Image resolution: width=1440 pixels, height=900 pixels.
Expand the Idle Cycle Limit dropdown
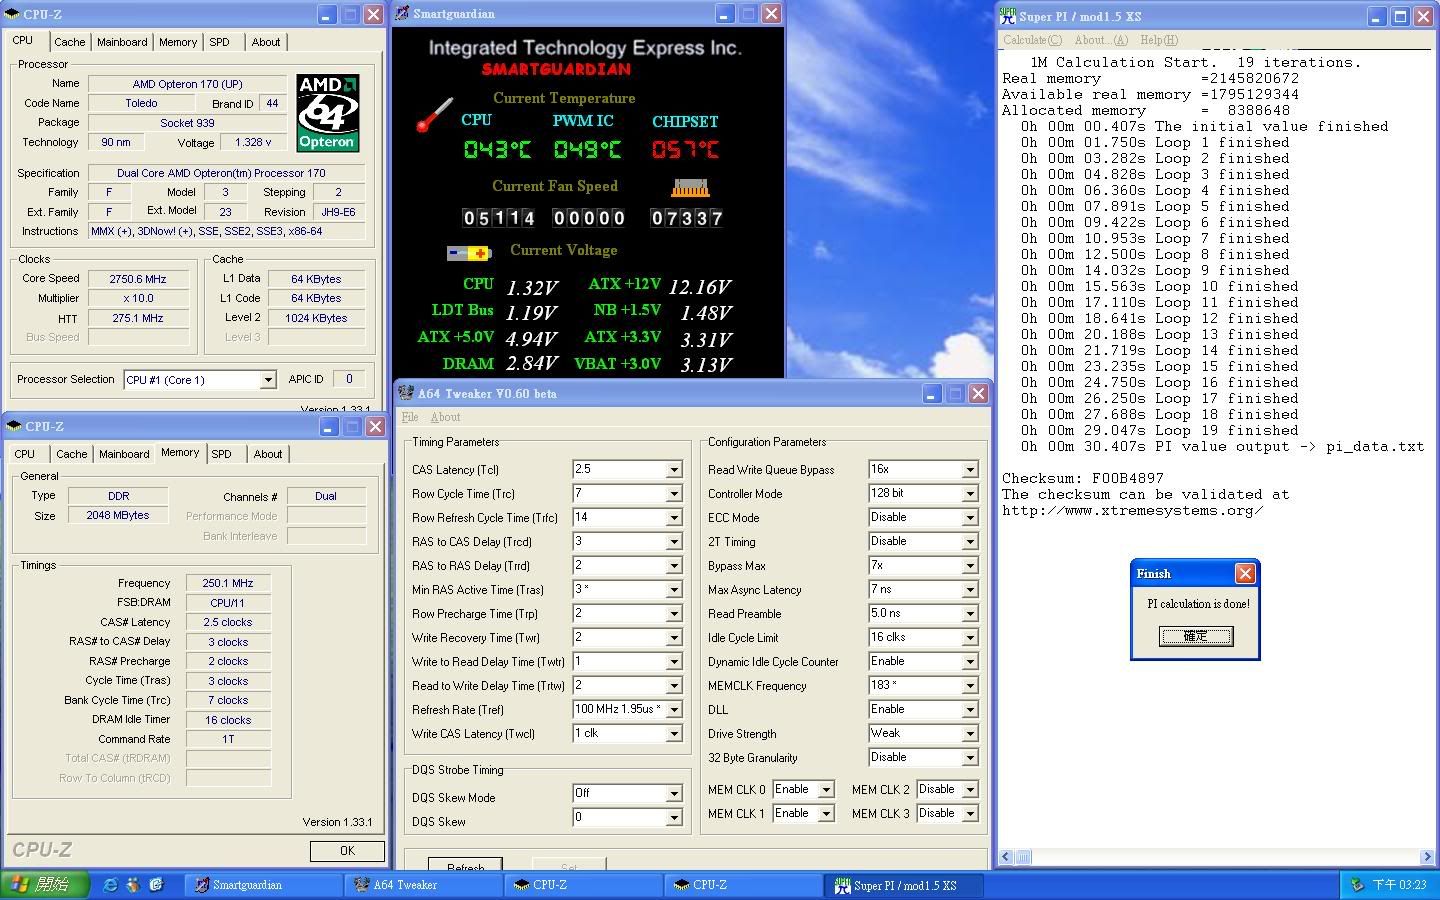click(x=970, y=637)
